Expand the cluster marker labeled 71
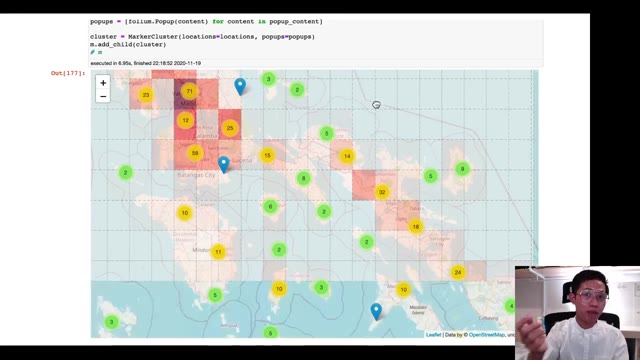The image size is (640, 360). (x=189, y=91)
